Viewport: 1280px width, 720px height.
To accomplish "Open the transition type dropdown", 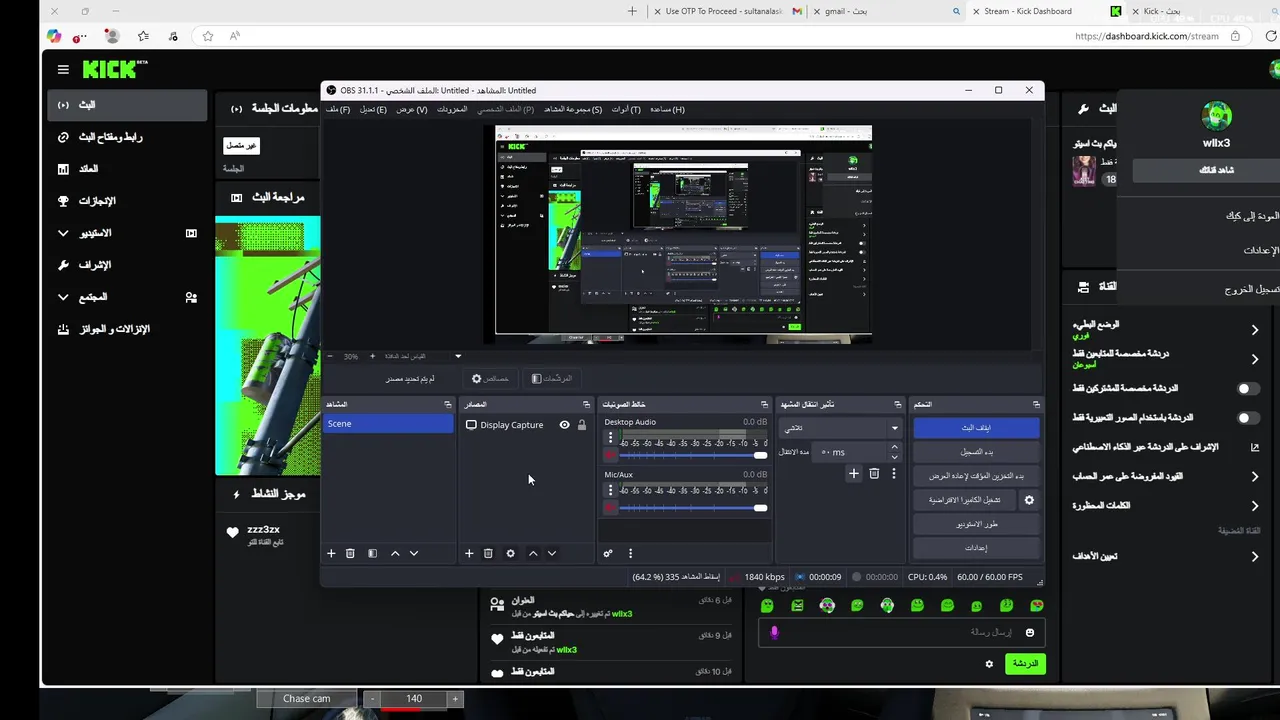I will (840, 428).
